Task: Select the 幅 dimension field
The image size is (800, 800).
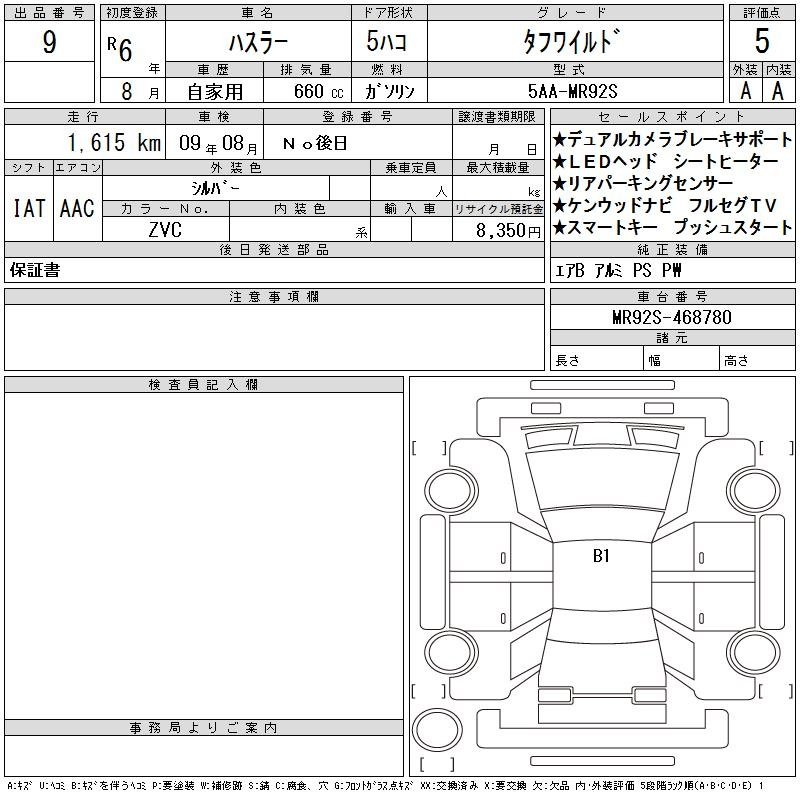Action: pos(682,358)
